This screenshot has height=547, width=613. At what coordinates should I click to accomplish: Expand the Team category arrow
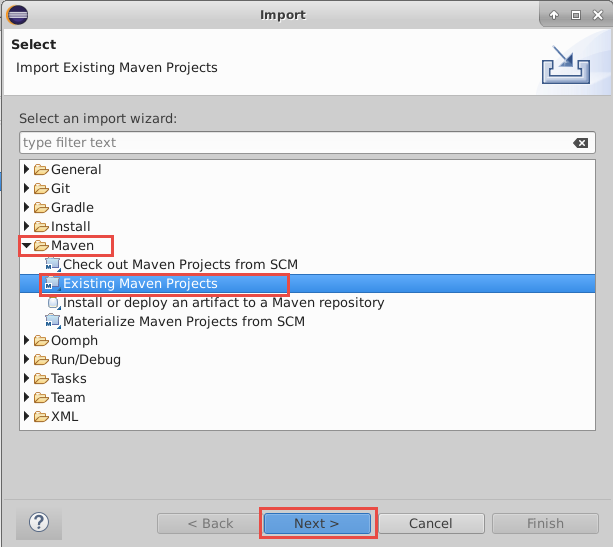(27, 397)
